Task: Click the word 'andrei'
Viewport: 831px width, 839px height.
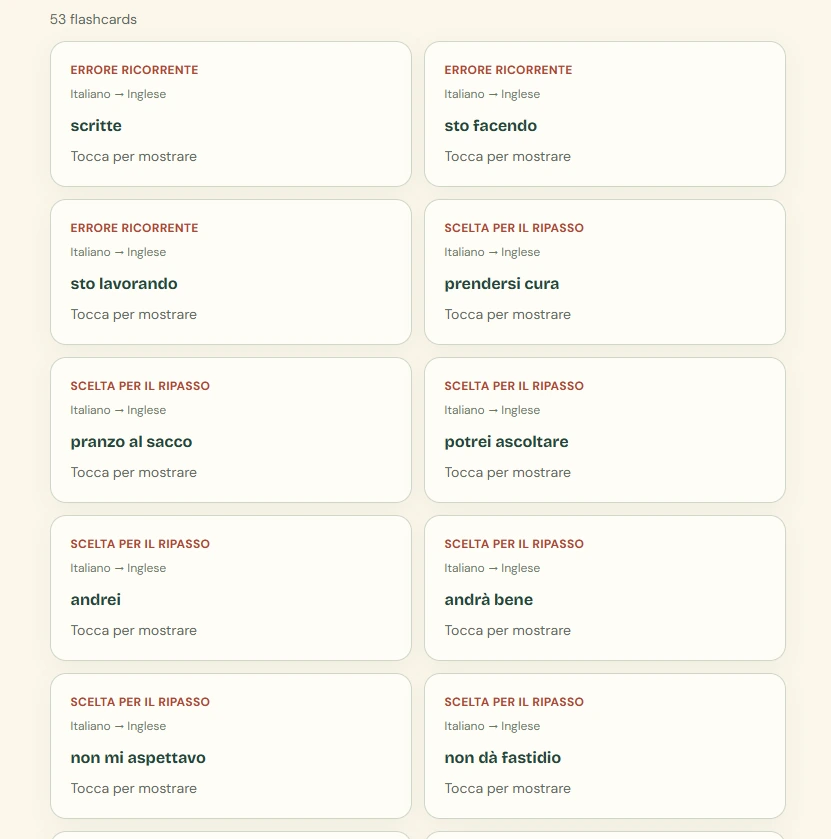Action: coord(96,599)
